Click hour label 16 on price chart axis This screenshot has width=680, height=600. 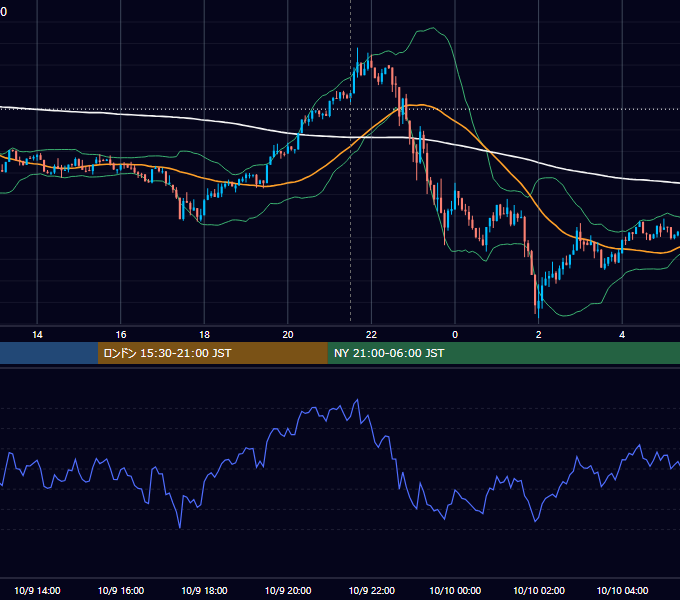[121, 335]
